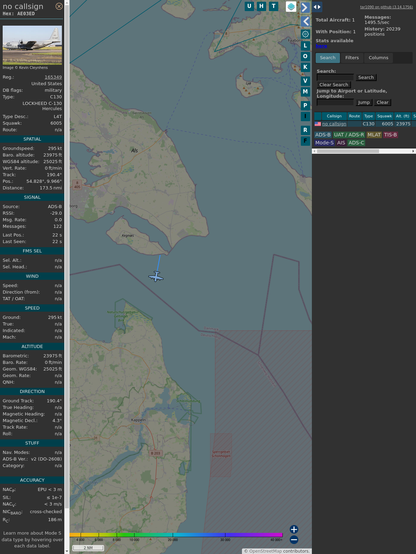Open the aircraft photo thumbnail
This screenshot has width=416, height=554.
point(32,45)
